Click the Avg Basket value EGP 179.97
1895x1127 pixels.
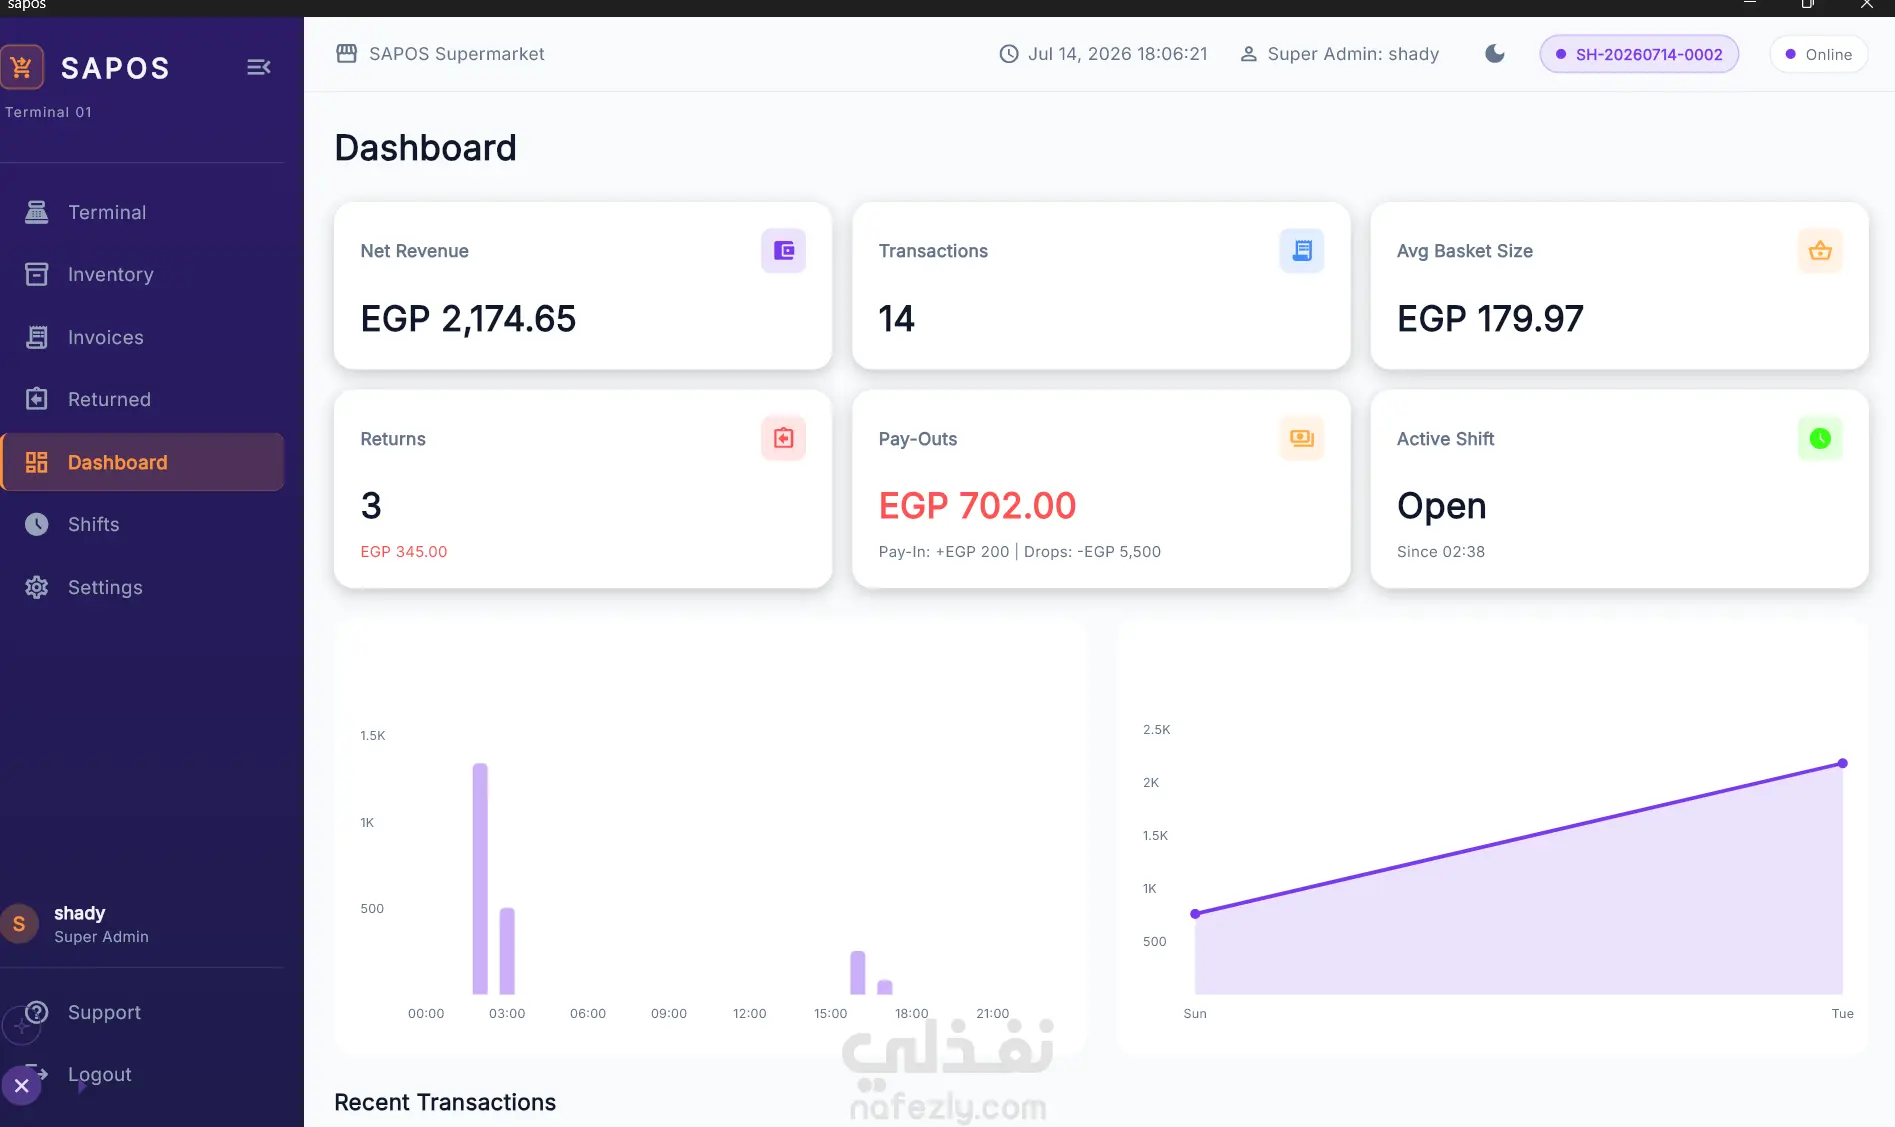coord(1490,319)
